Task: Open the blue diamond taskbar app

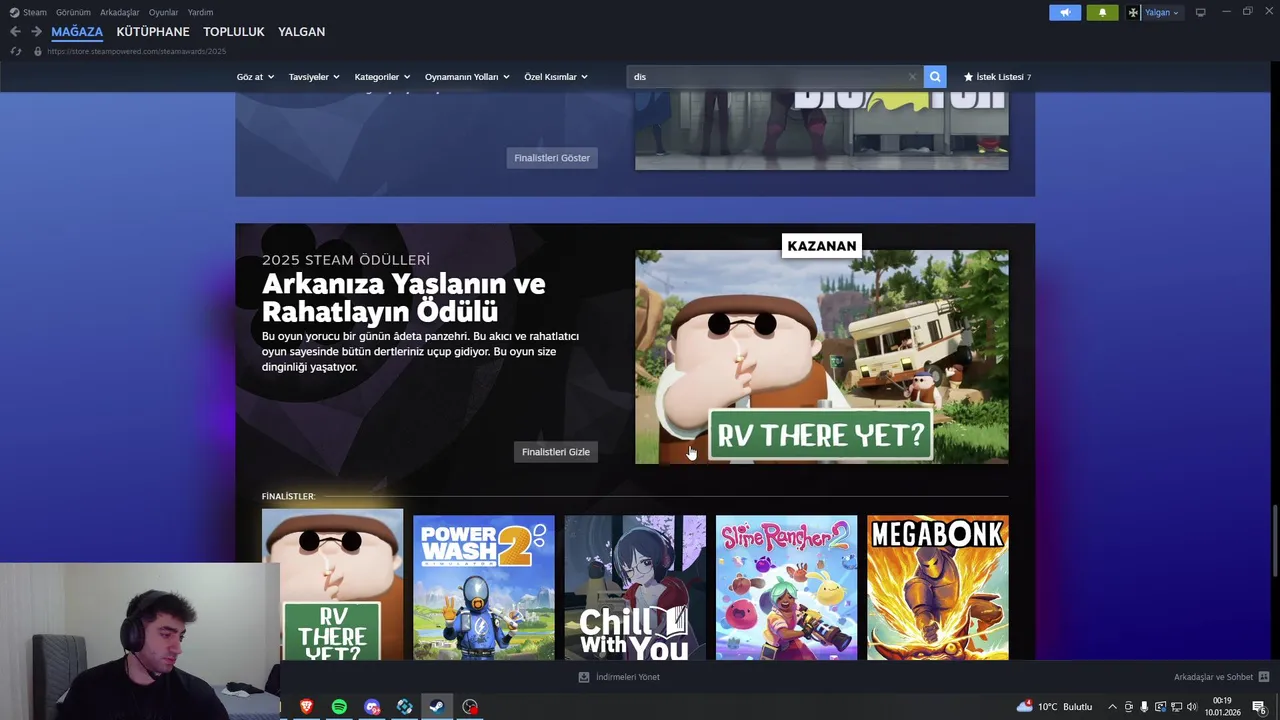Action: pos(404,707)
